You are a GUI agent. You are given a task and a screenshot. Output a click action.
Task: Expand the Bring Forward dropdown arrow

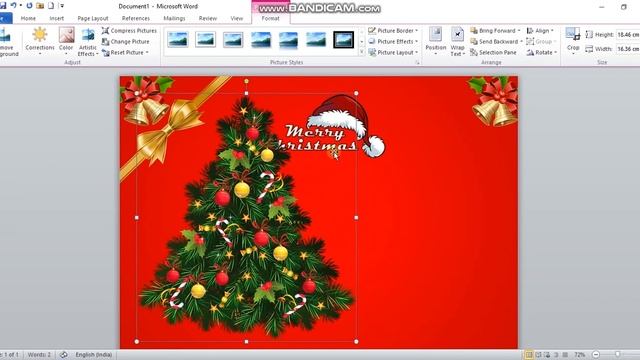point(519,31)
